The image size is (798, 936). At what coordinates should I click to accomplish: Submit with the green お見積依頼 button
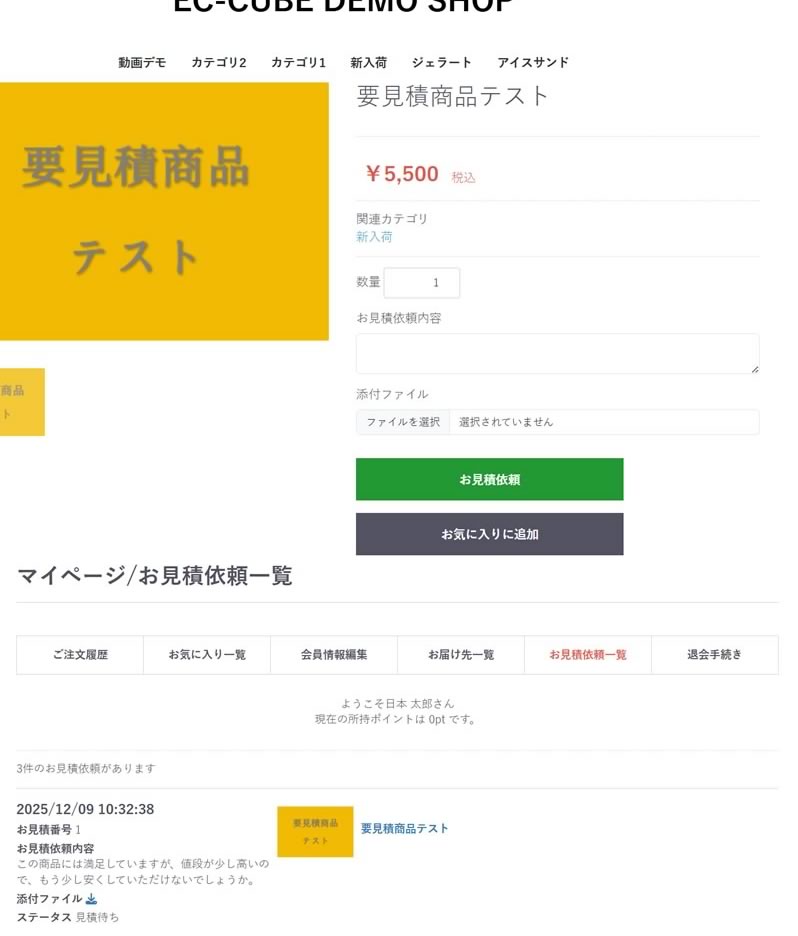point(489,479)
